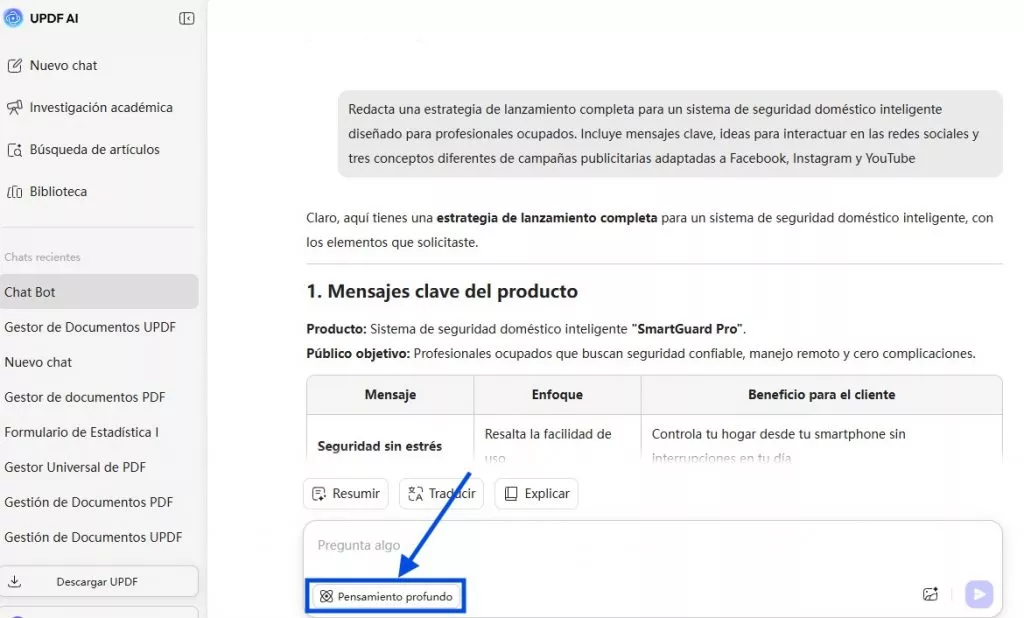The height and width of the screenshot is (618, 1024).
Task: Start a Nuevo chat from sidebar top
Action: coord(52,65)
